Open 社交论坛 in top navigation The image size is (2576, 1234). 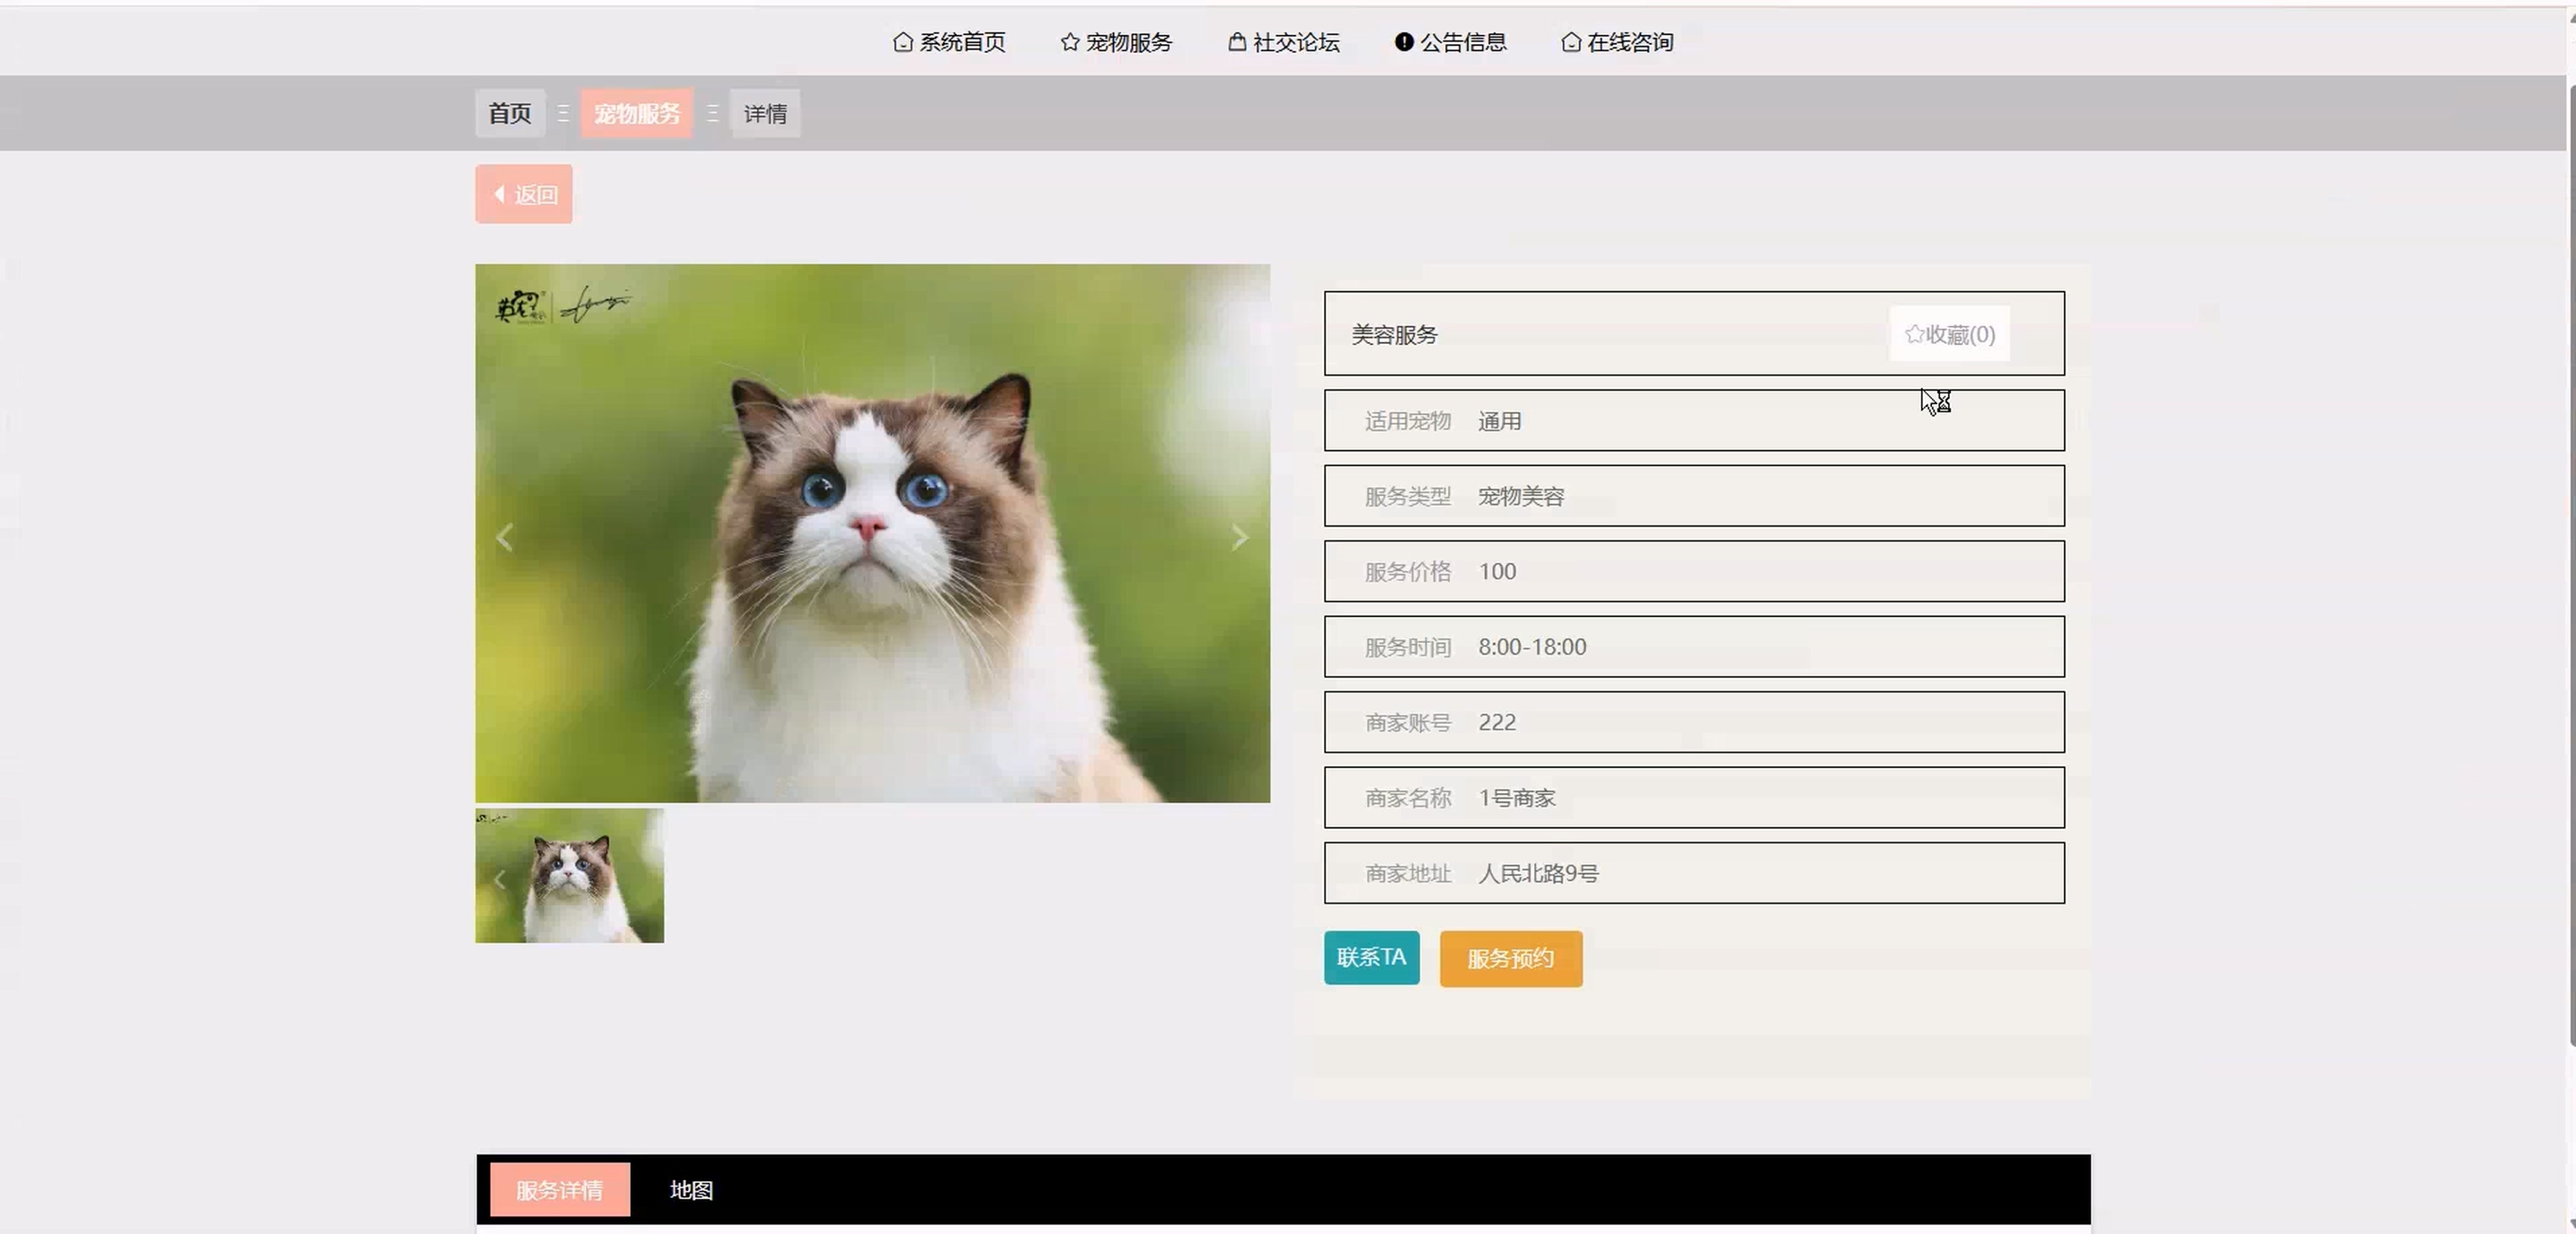click(1295, 42)
